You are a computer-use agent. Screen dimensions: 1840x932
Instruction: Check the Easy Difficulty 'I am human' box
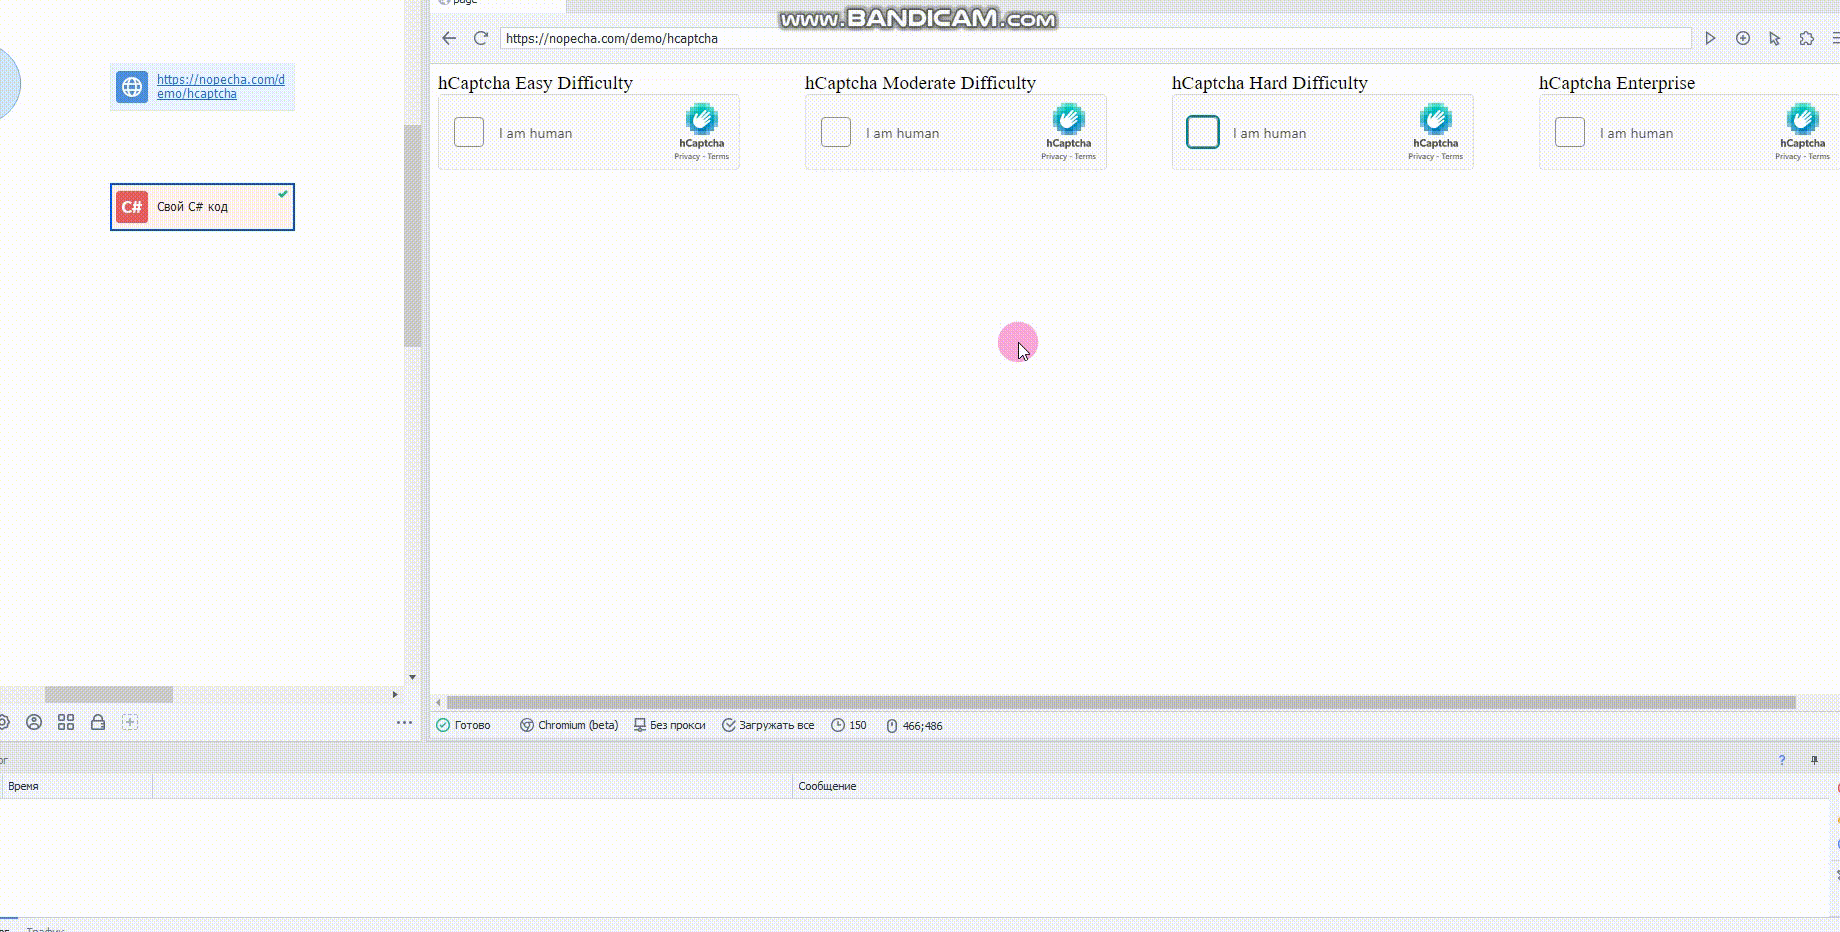[469, 132]
